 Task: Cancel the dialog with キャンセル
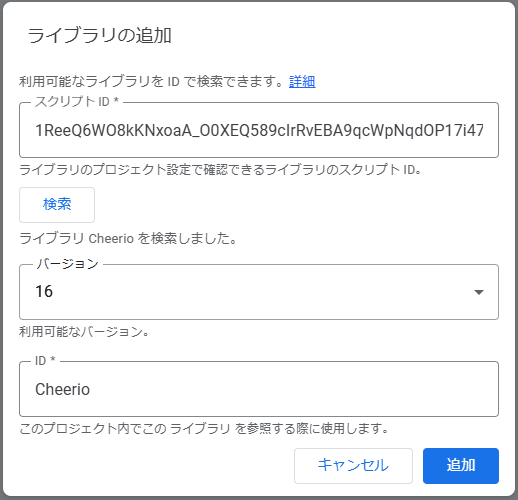tap(353, 465)
